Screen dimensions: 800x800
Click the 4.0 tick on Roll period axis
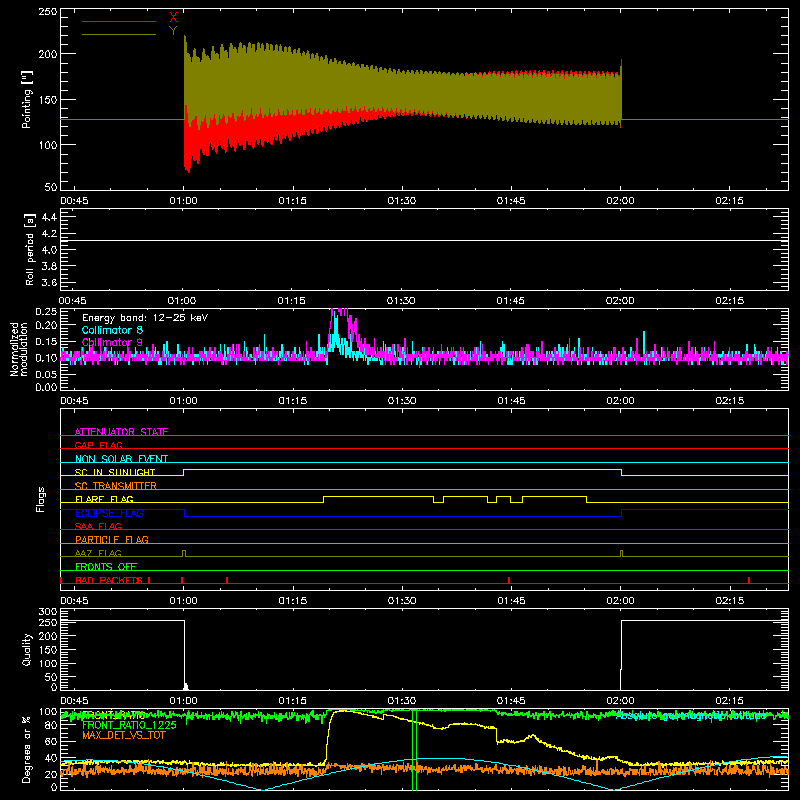pyautogui.click(x=49, y=250)
